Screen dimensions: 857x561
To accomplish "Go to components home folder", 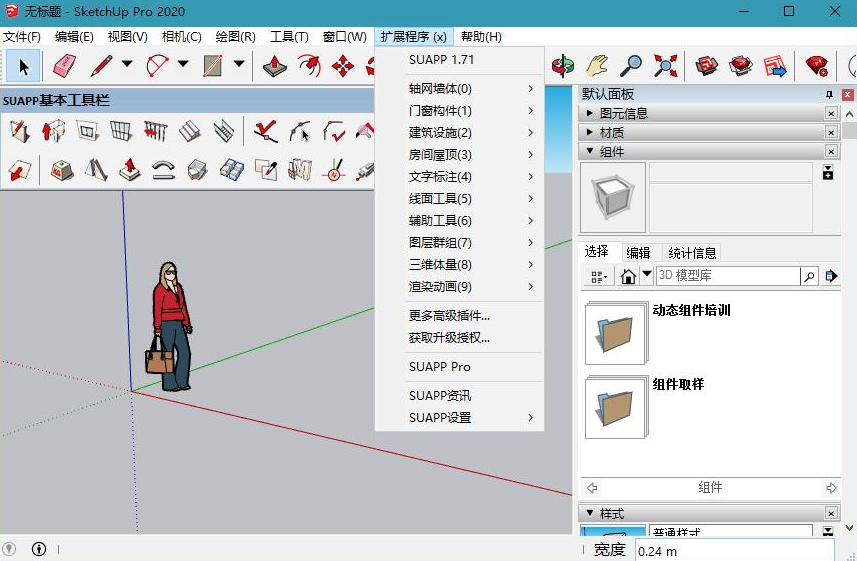I will coord(628,276).
